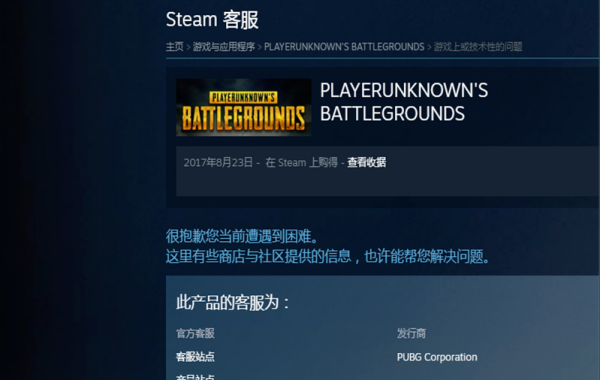Click 这里有些商店与社区提供的信息 help text
The width and height of the screenshot is (600, 380).
pyautogui.click(x=258, y=256)
